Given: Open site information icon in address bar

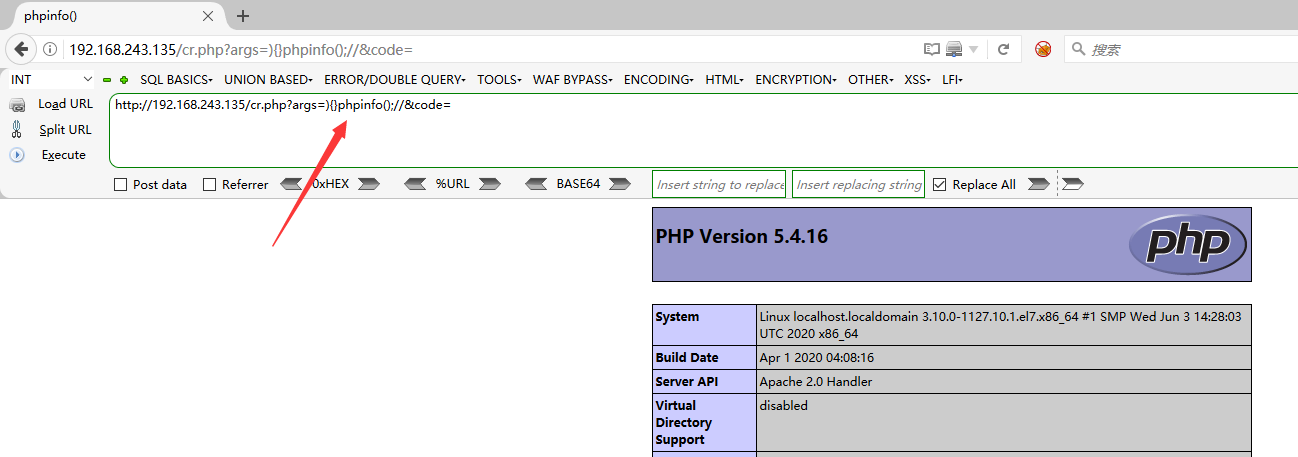Looking at the screenshot, I should pyautogui.click(x=51, y=49).
